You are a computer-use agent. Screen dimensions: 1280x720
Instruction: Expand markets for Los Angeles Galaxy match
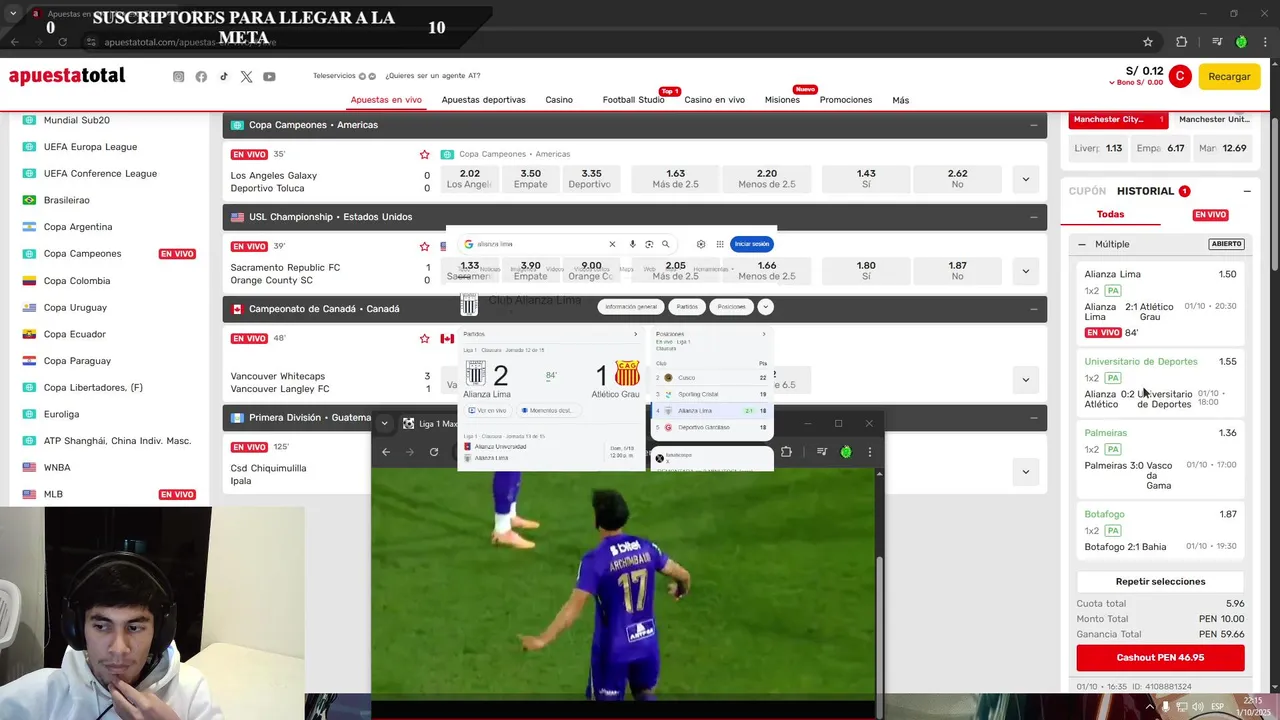click(1025, 180)
